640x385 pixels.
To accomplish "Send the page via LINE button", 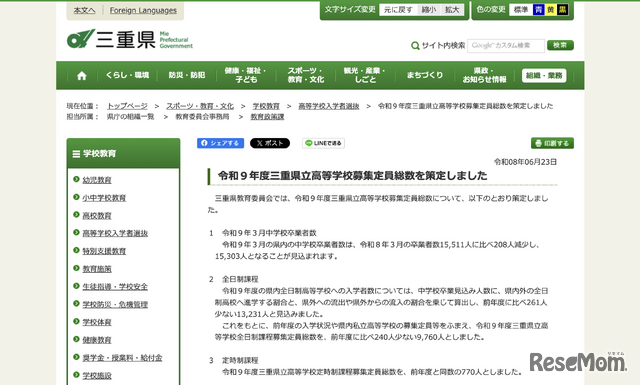I will tap(323, 143).
